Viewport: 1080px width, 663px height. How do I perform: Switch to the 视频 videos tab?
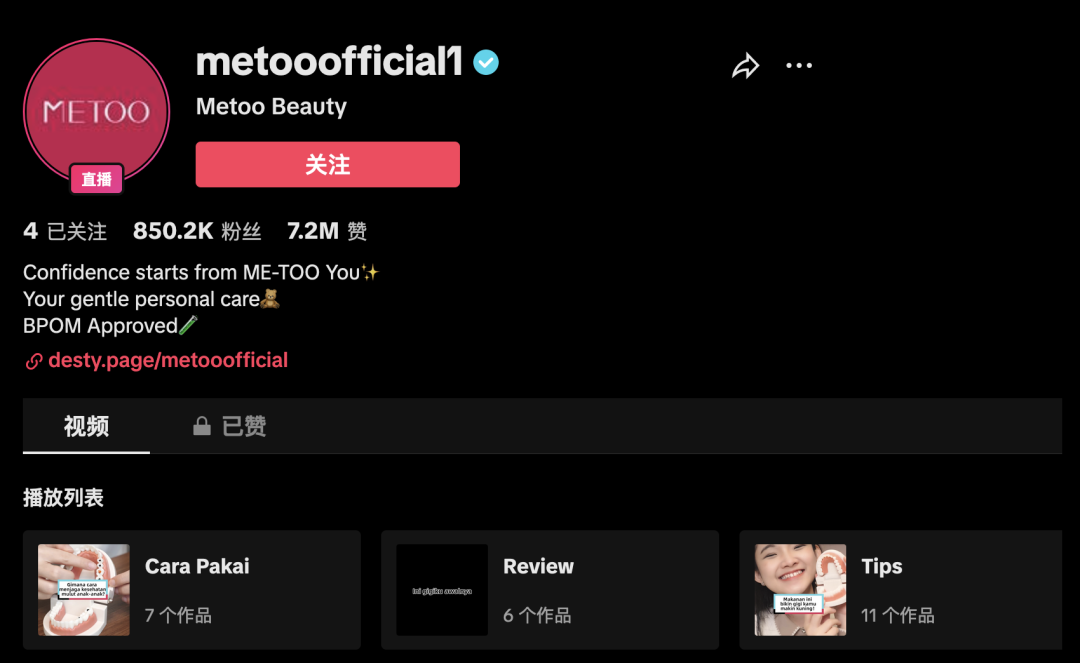[x=86, y=427]
